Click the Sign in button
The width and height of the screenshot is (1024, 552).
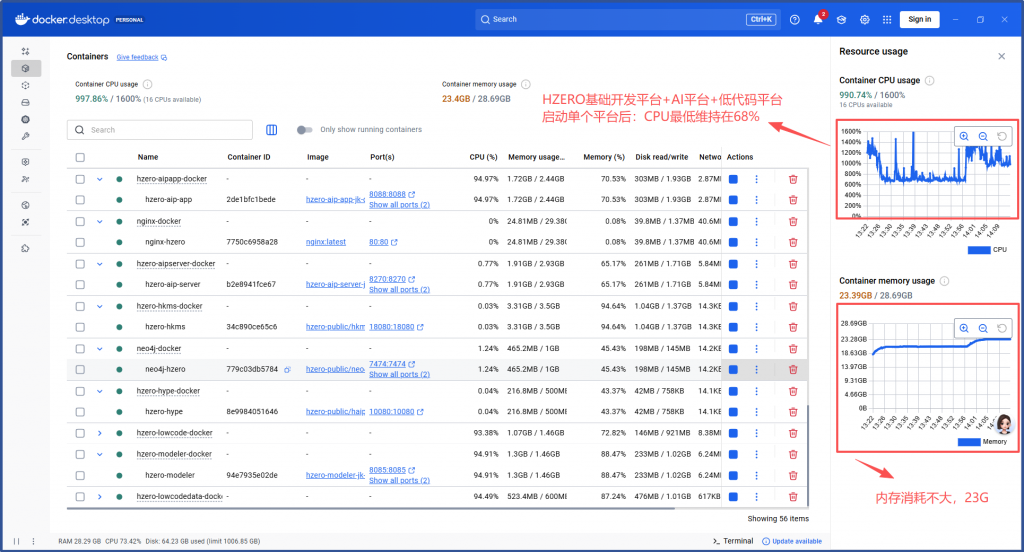click(919, 19)
